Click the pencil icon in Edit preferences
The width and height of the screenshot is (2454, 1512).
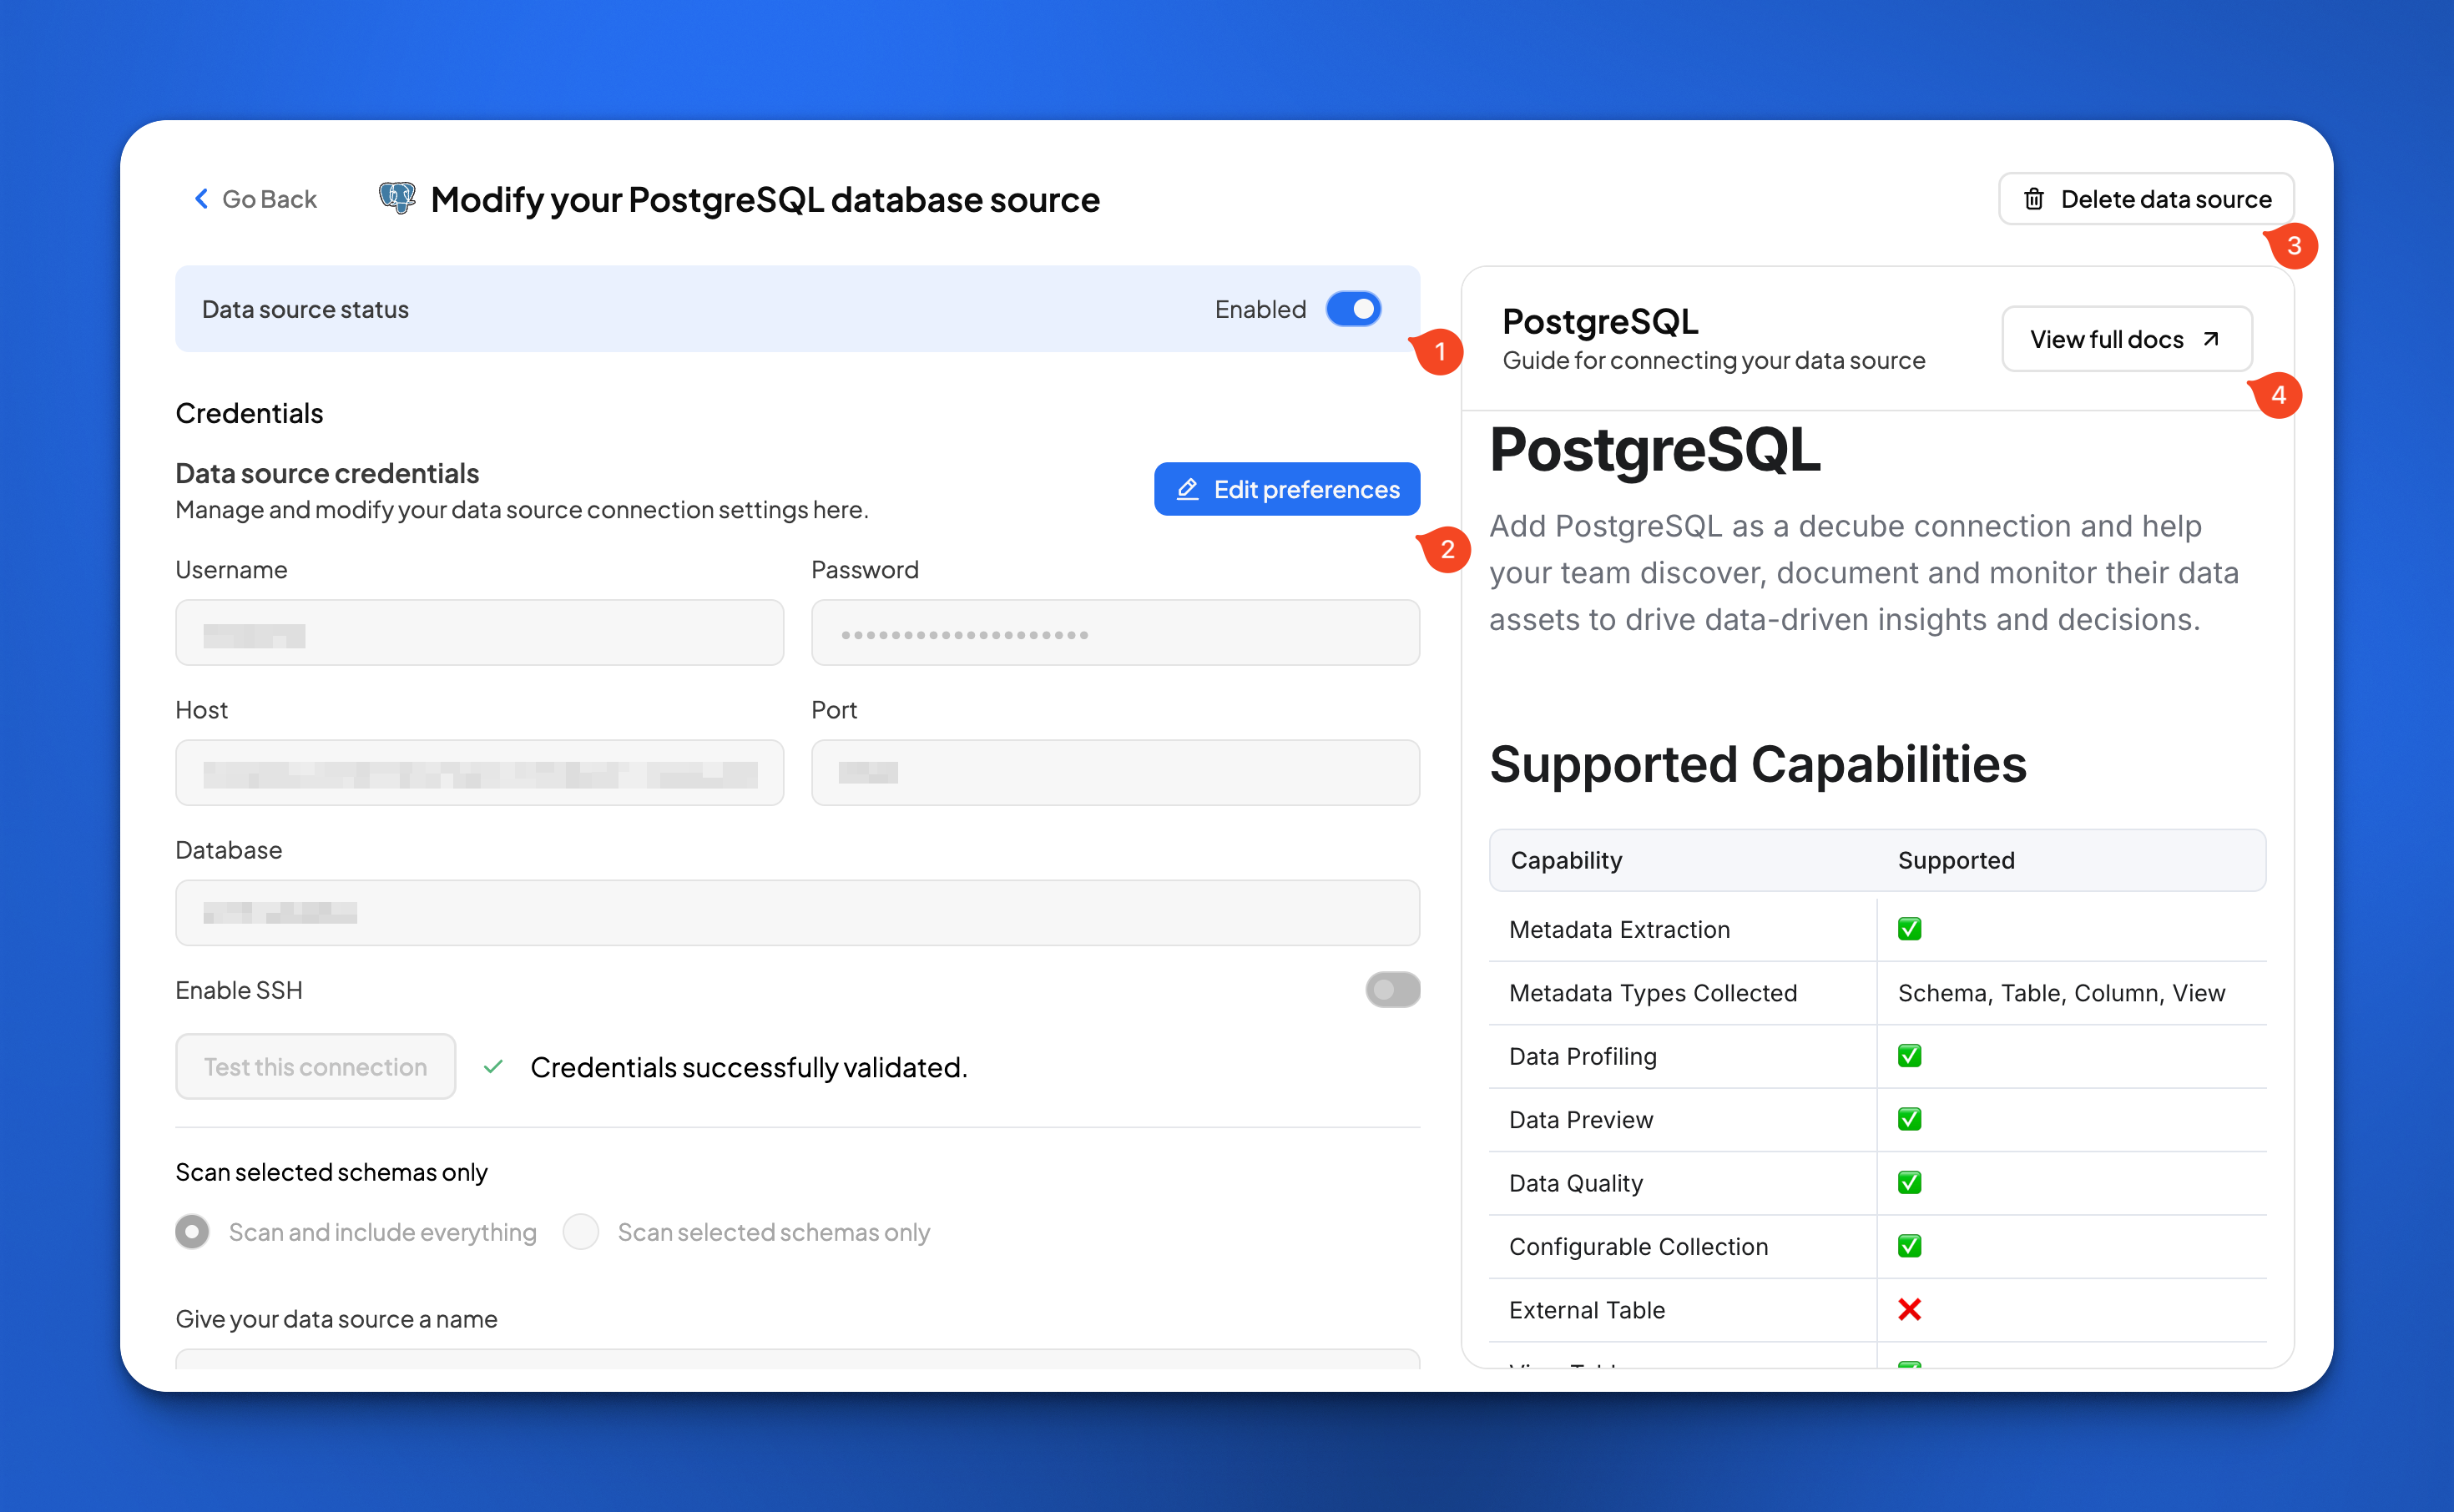1187,489
